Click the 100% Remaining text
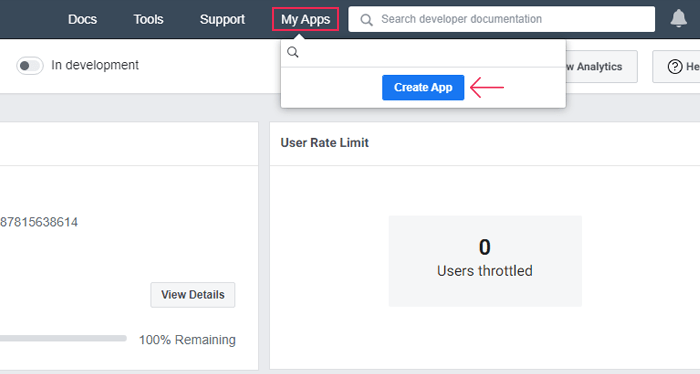The height and width of the screenshot is (374, 700). [x=188, y=340]
